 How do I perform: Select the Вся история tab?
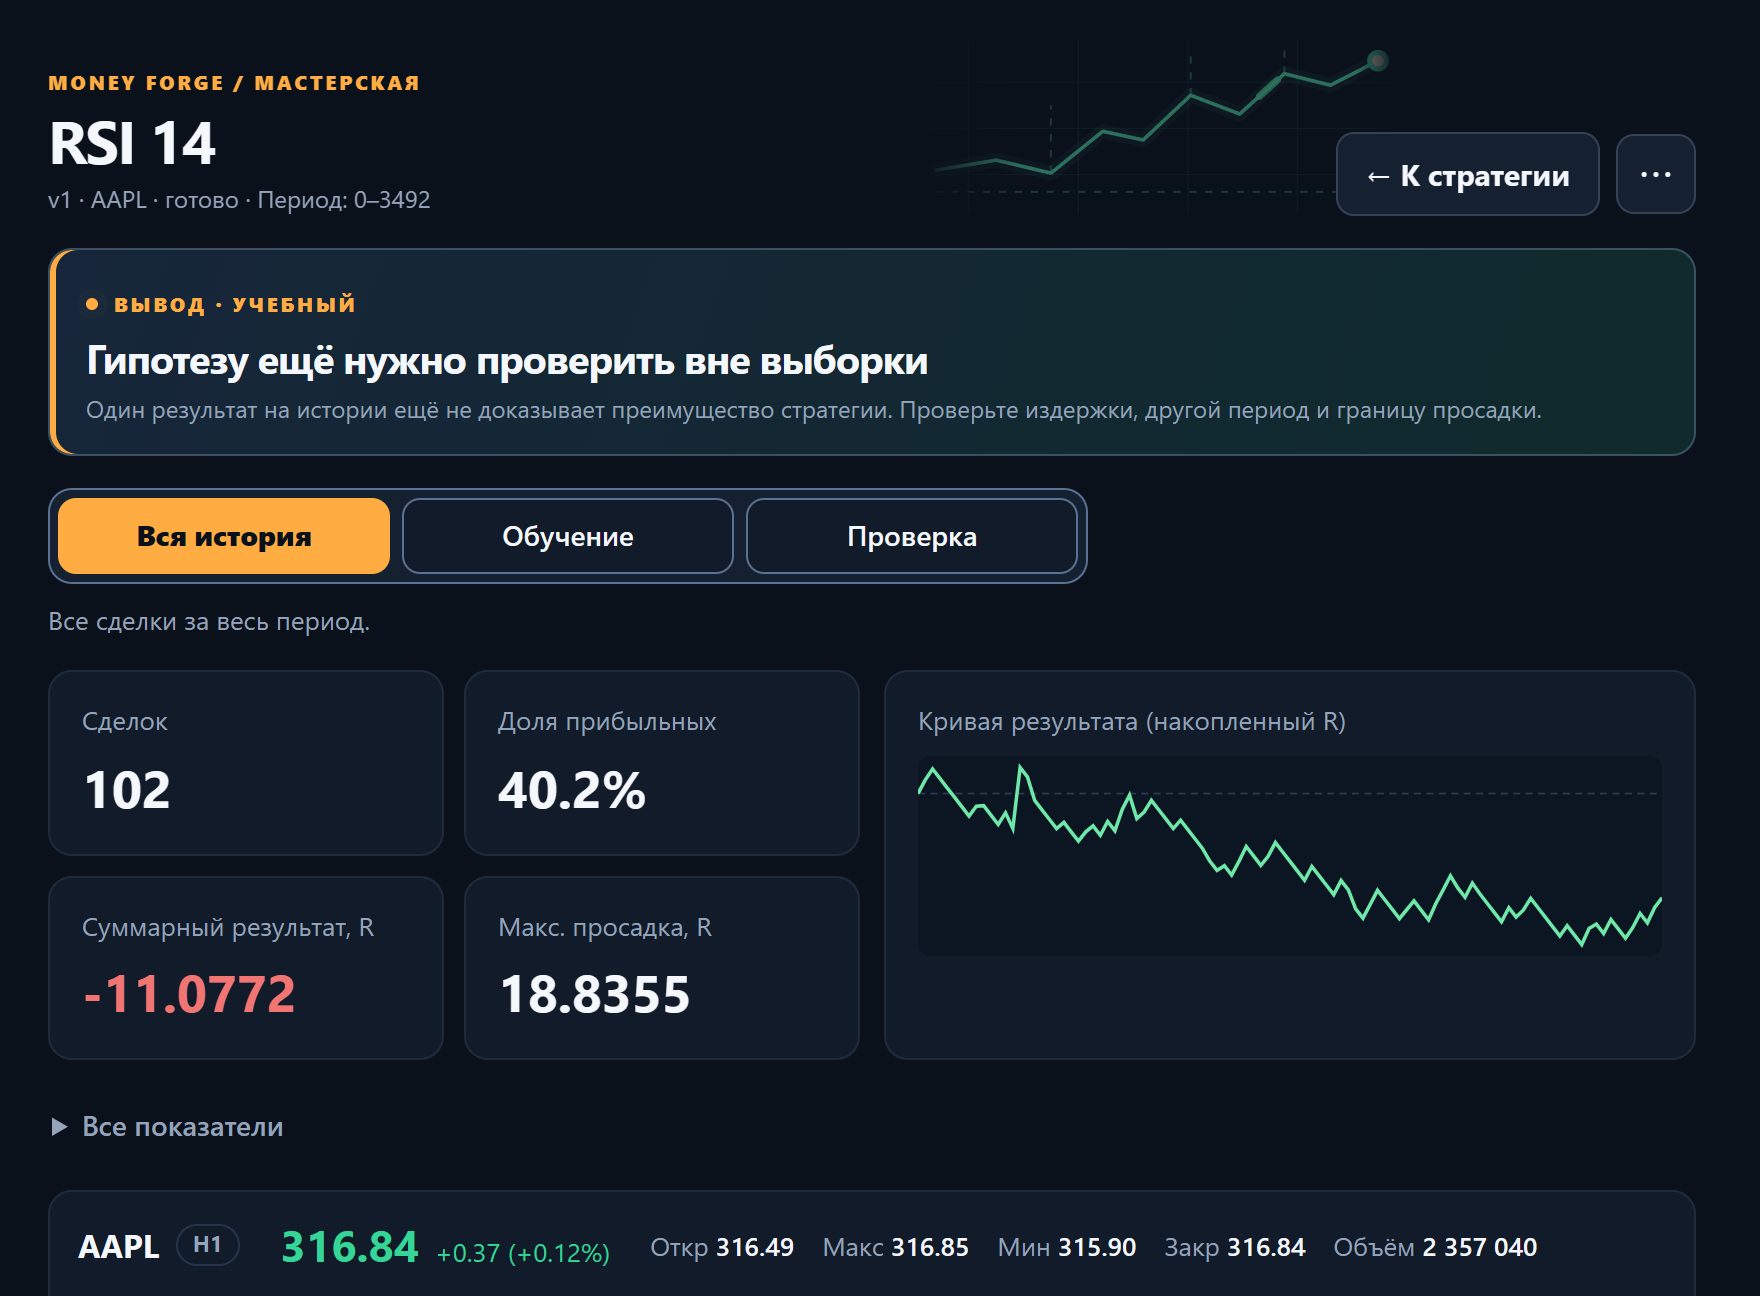[x=224, y=536]
